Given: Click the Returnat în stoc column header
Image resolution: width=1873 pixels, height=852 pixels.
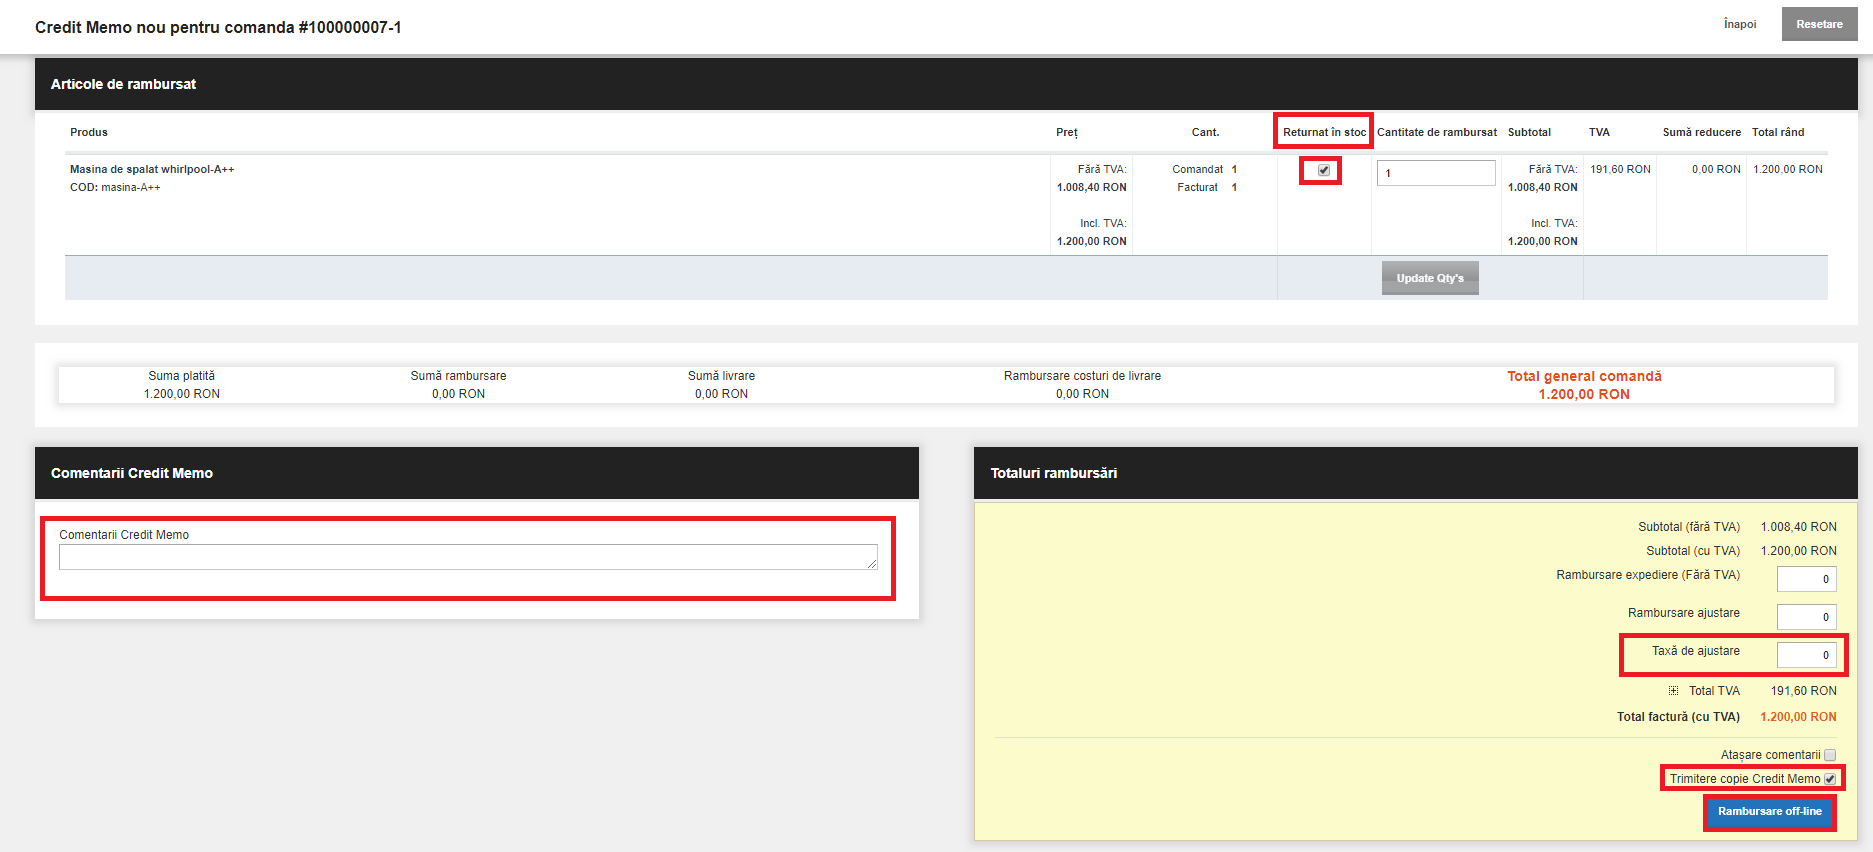Looking at the screenshot, I should (x=1324, y=132).
